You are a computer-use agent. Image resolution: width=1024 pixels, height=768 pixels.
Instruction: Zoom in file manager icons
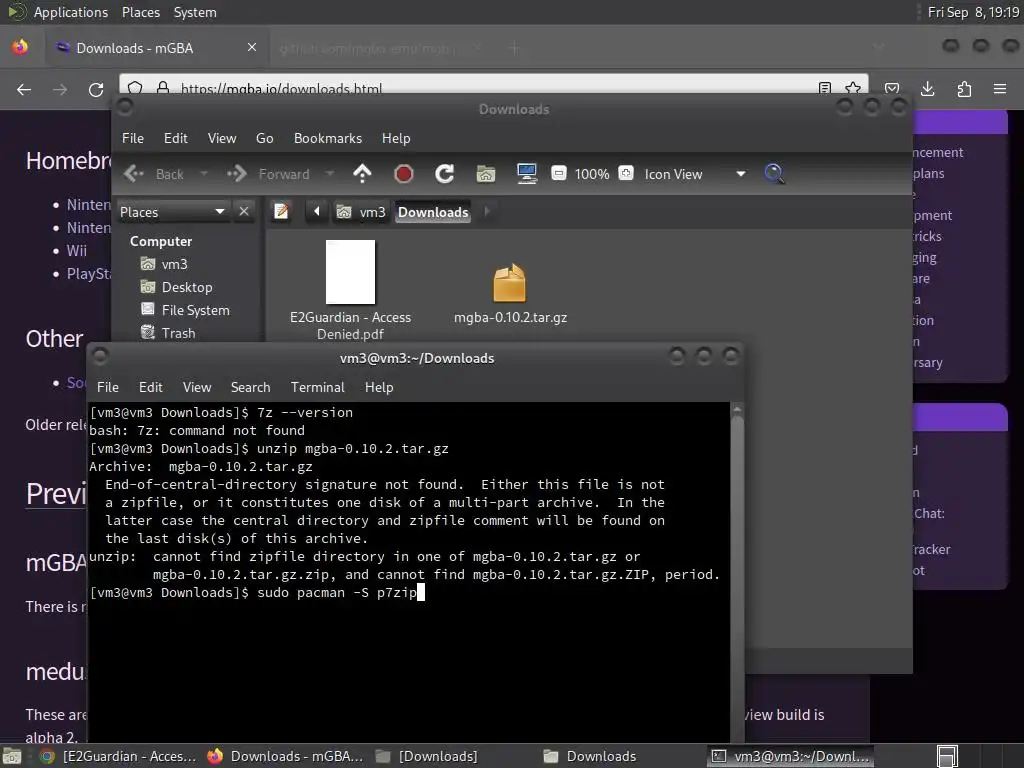[x=626, y=173]
